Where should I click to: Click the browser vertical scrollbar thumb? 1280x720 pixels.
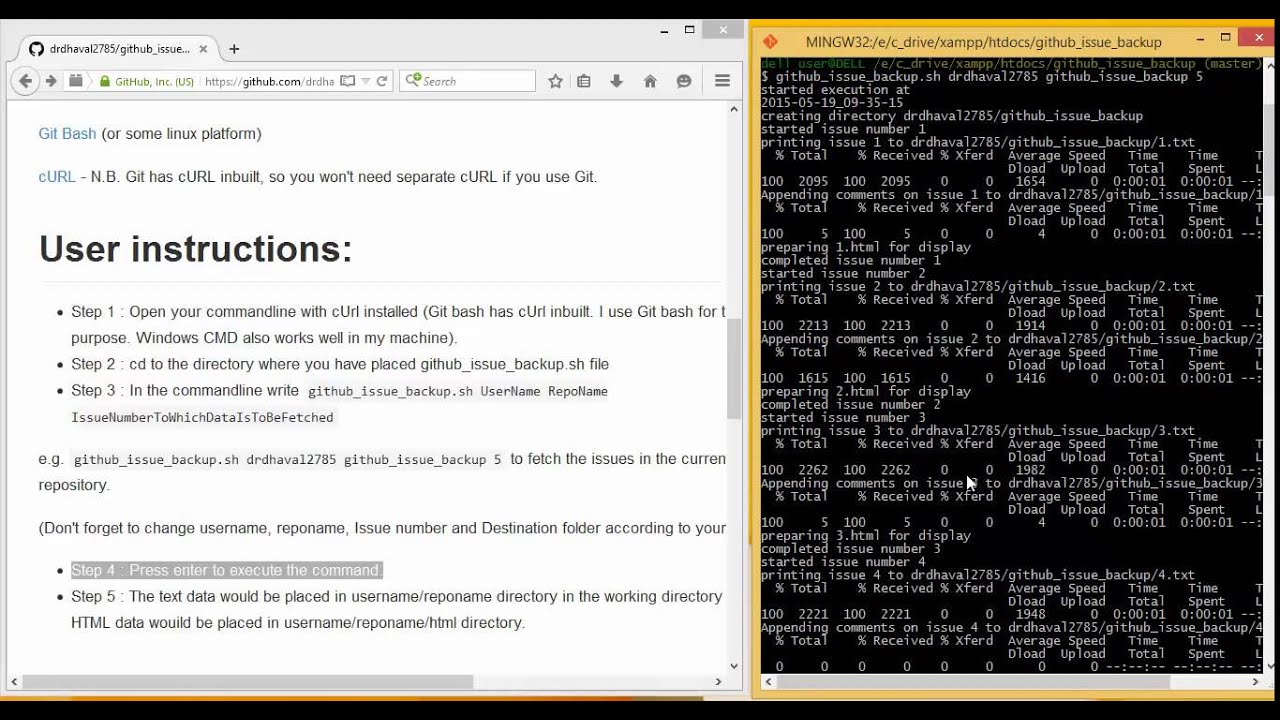(x=734, y=368)
